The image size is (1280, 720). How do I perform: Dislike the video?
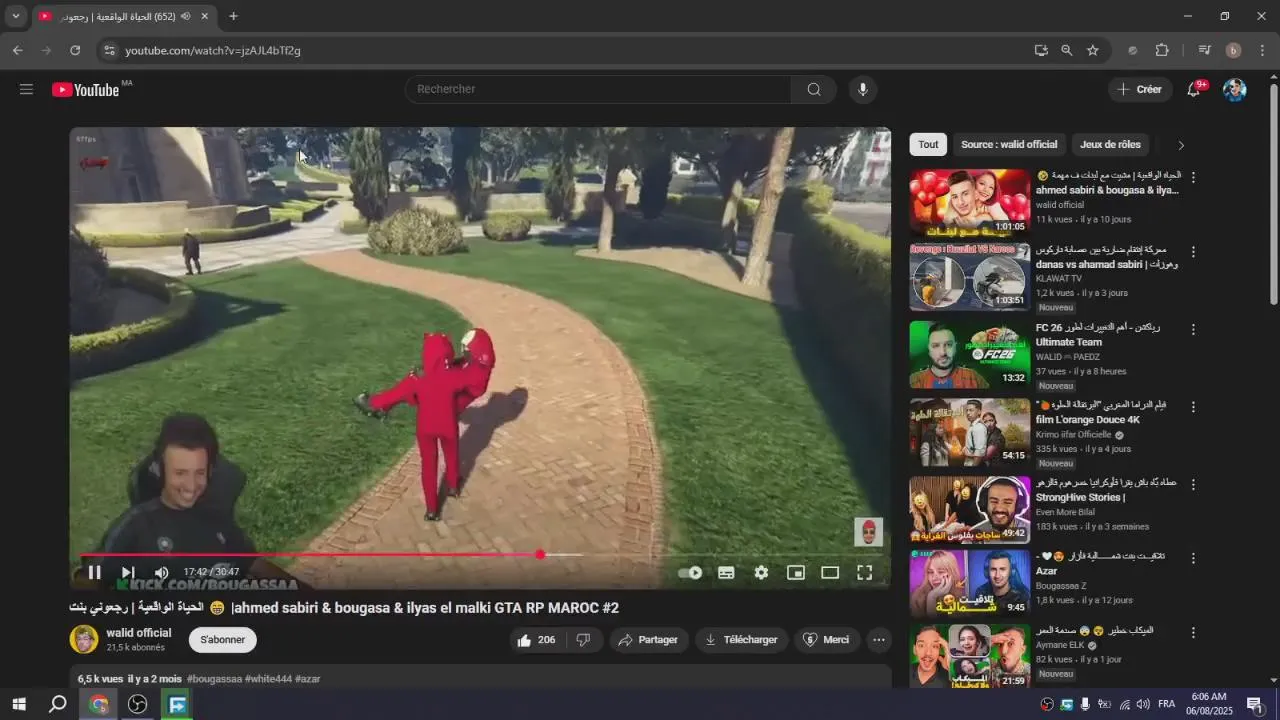tap(583, 640)
